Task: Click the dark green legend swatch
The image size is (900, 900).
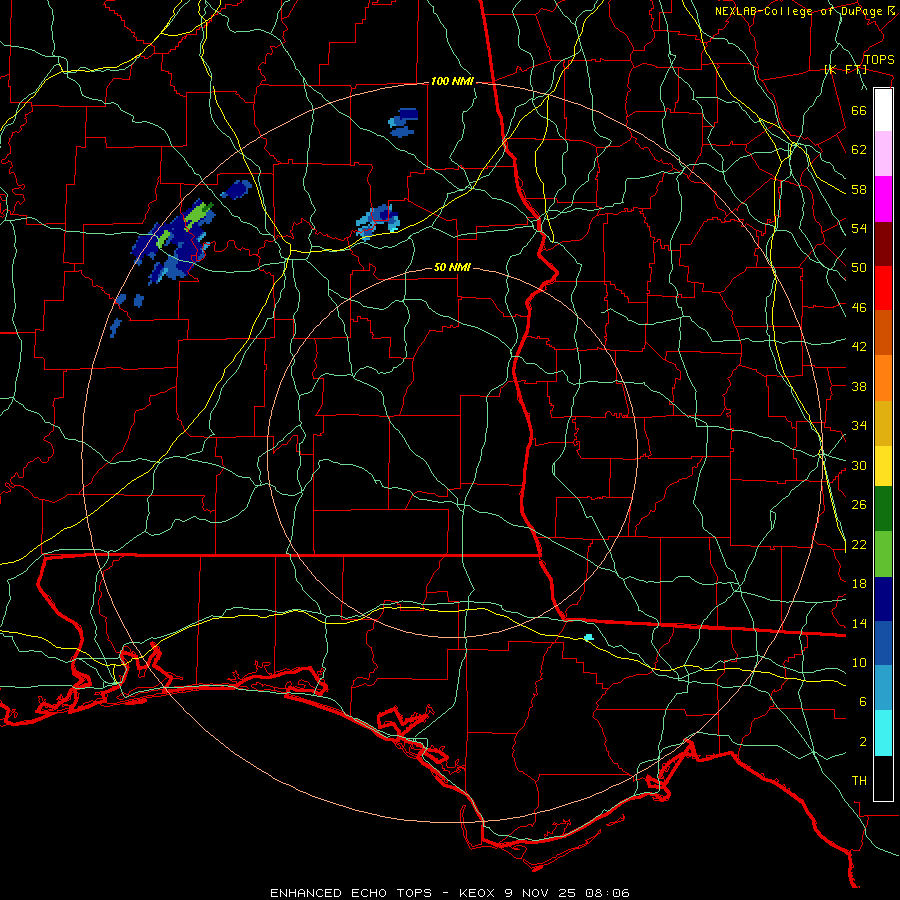Action: [x=883, y=509]
